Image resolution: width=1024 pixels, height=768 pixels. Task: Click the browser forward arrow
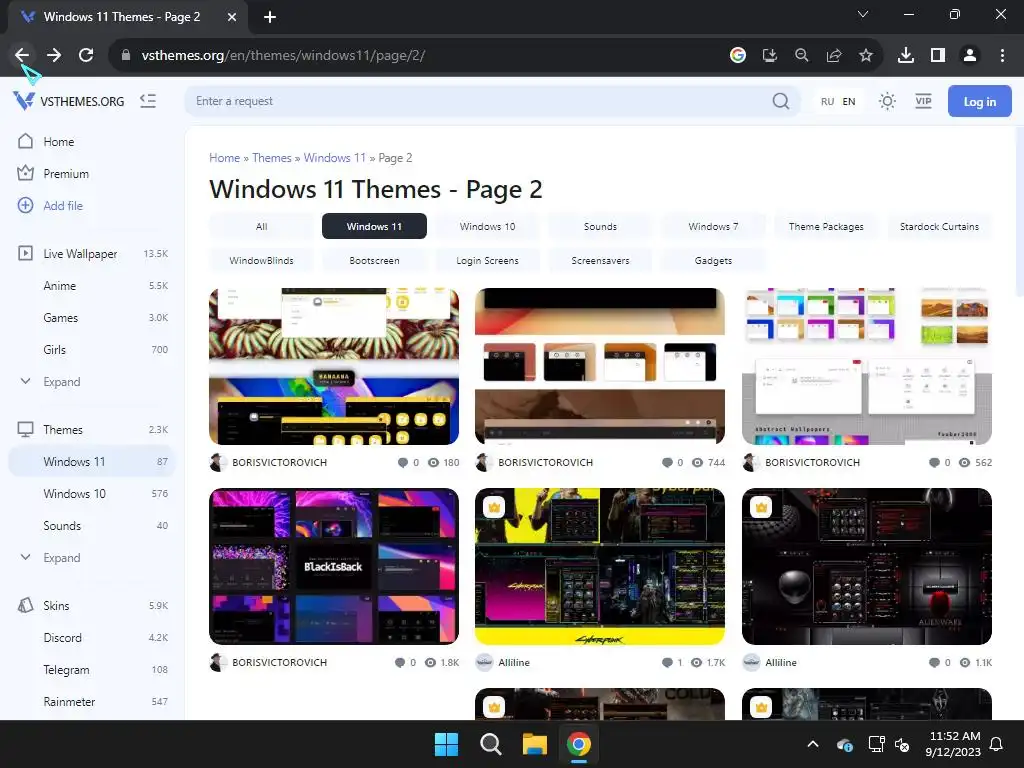click(54, 56)
